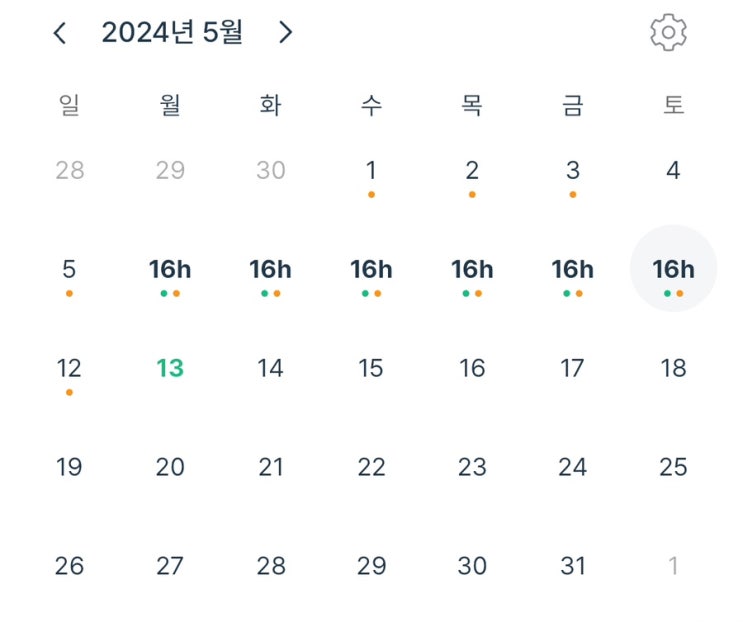Select Tuesday's 16h fasting day
Viewport: 743px width, 622px height.
(x=270, y=269)
